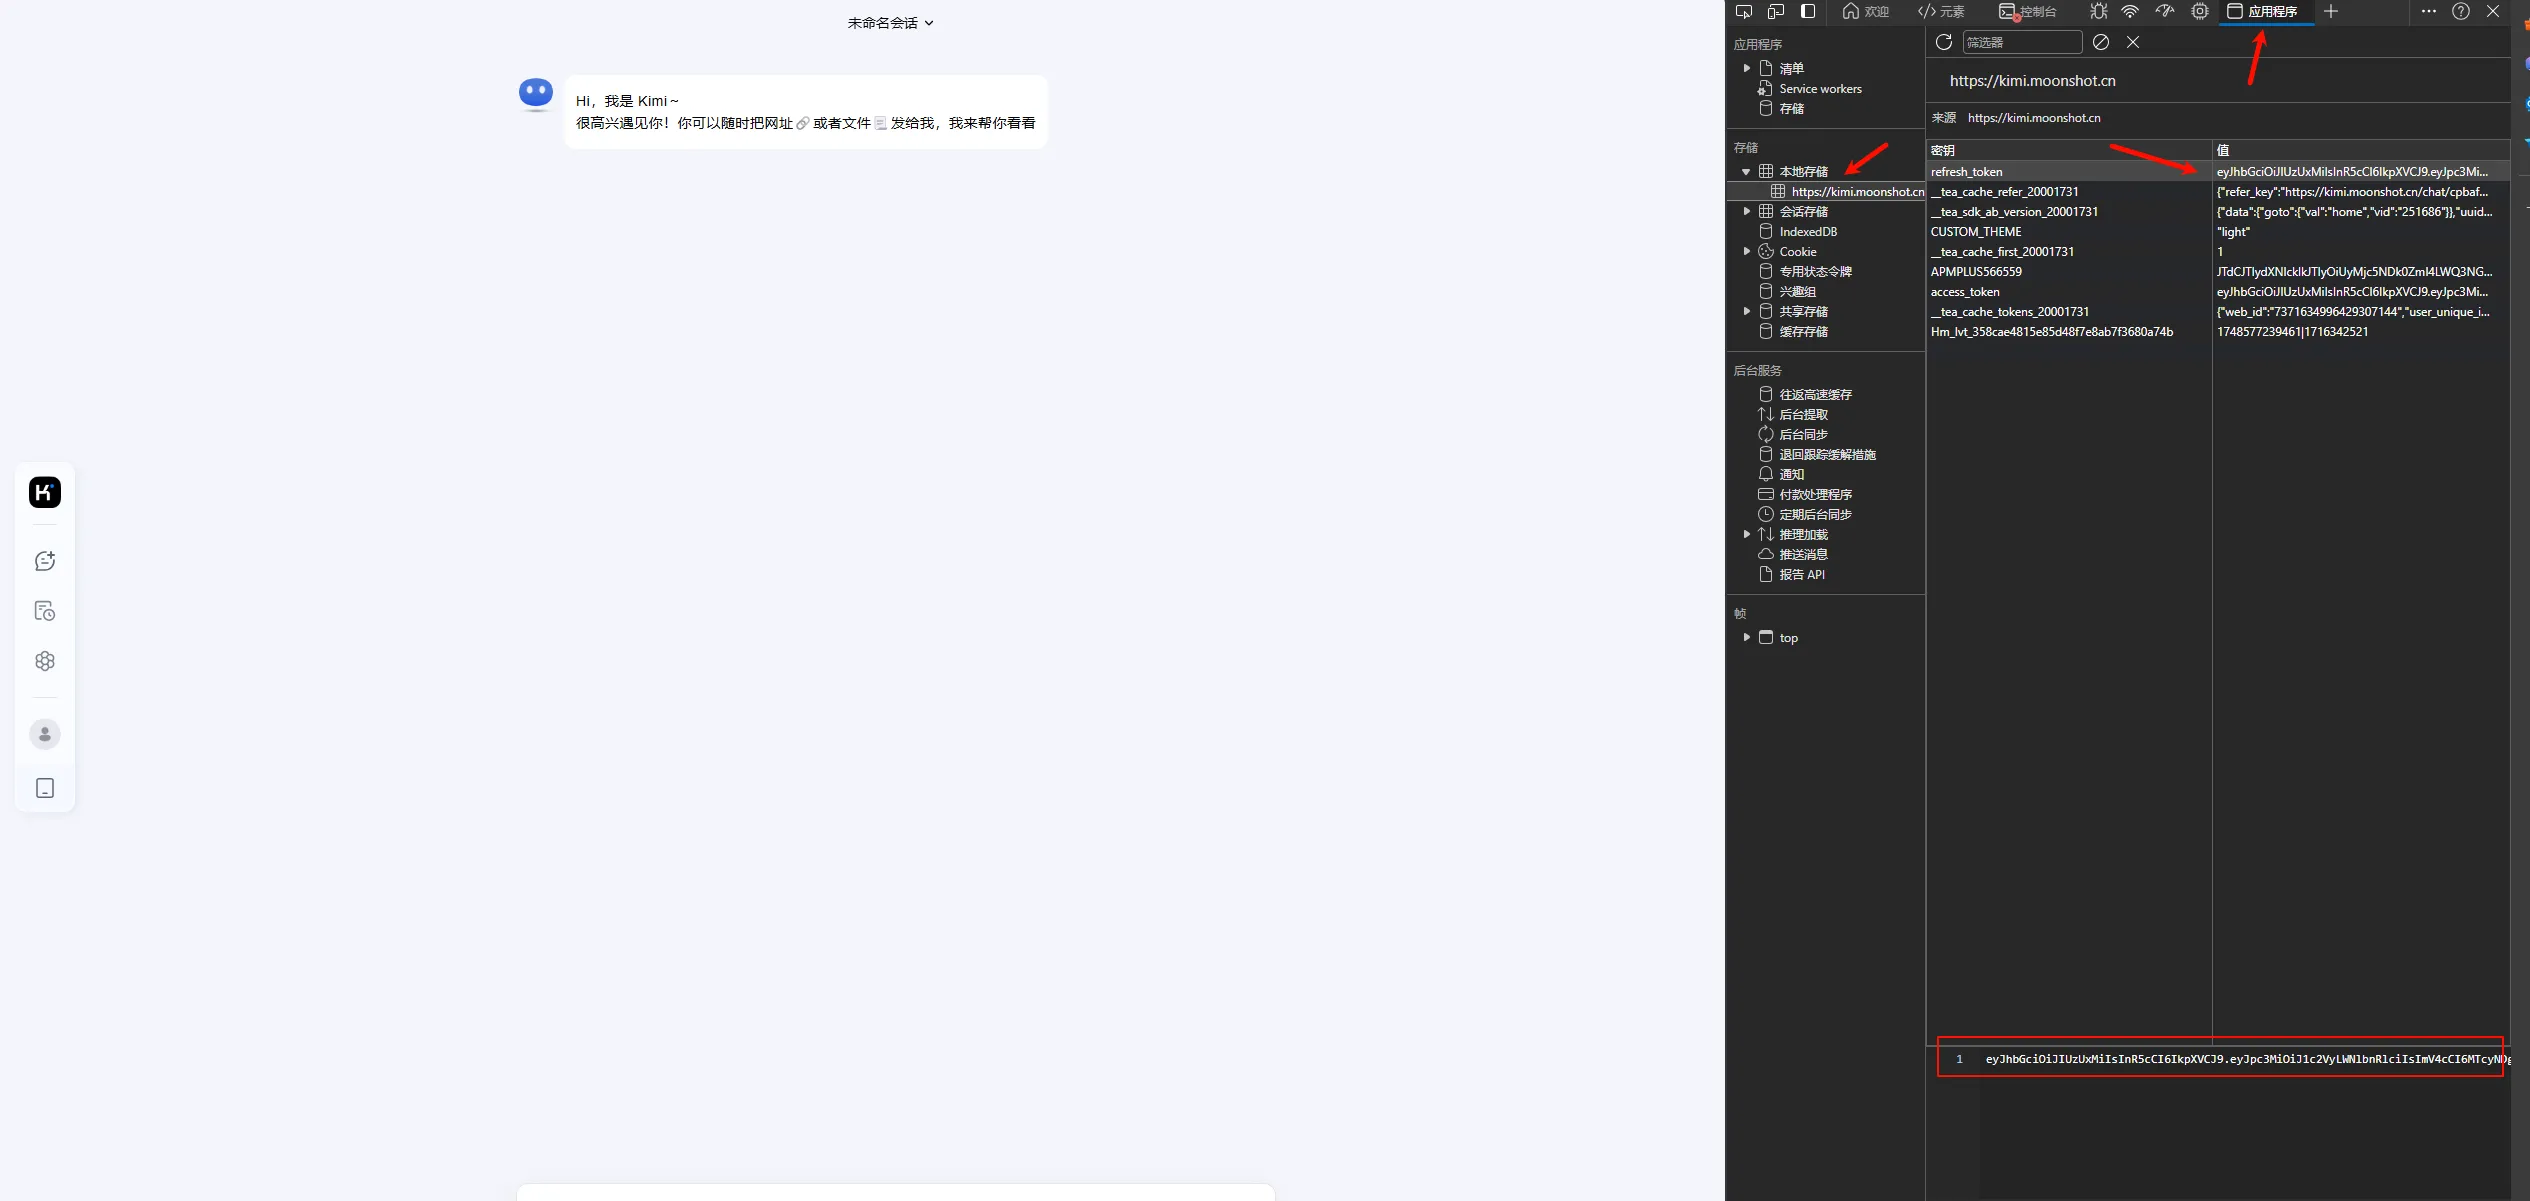Open the Performance gauge icon tab
The width and height of the screenshot is (2530, 1201).
tap(2165, 12)
